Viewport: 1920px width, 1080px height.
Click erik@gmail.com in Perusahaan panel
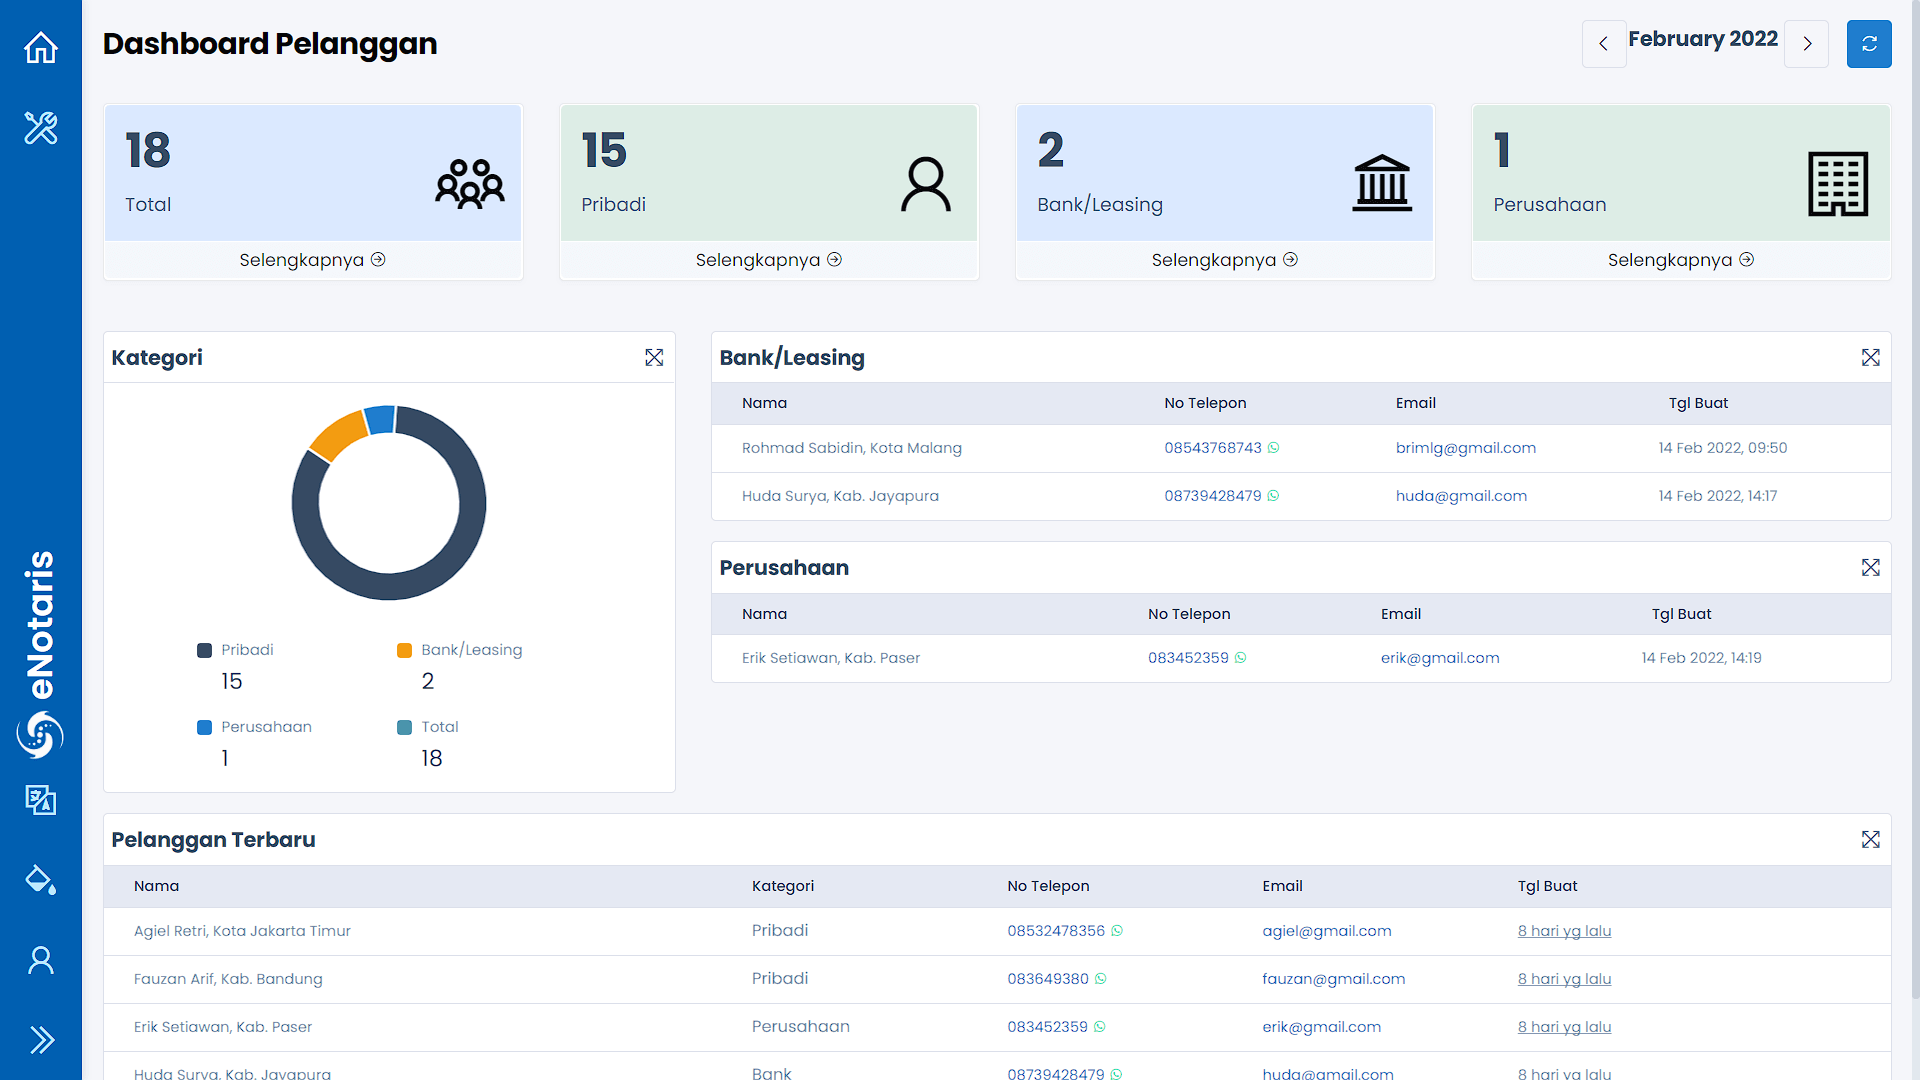point(1440,658)
